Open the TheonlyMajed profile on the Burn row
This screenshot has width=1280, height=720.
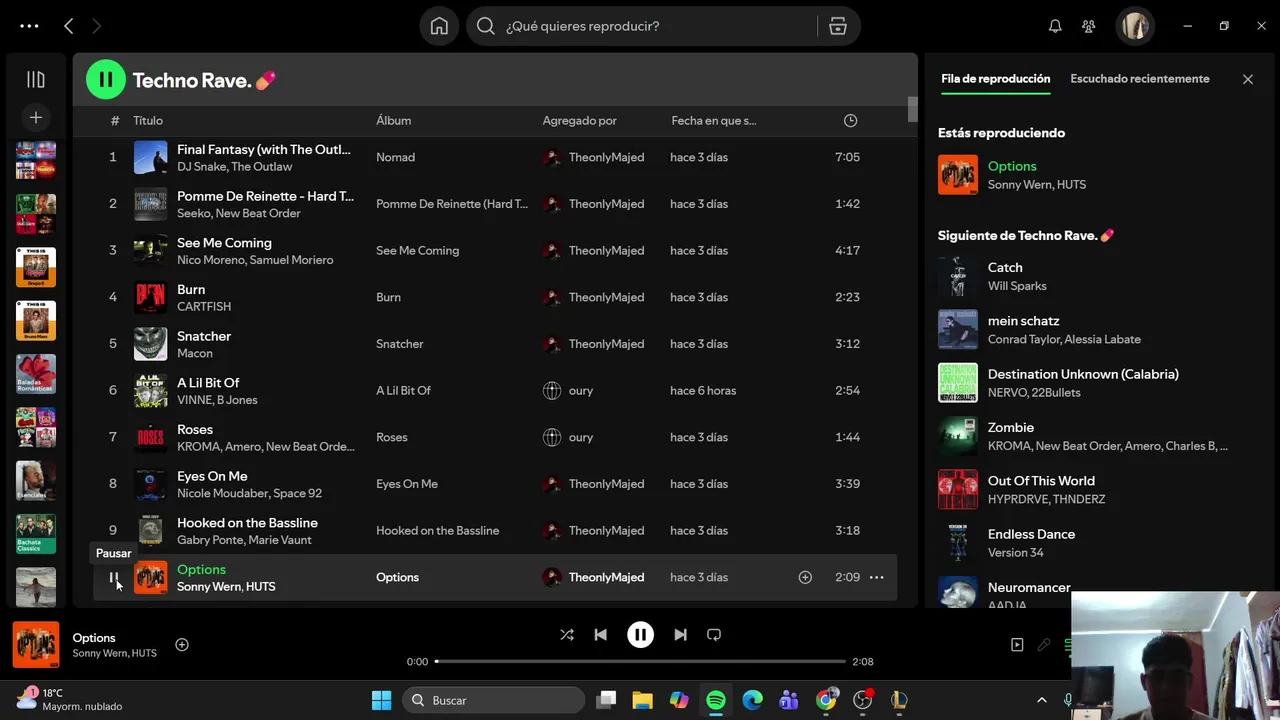606,297
